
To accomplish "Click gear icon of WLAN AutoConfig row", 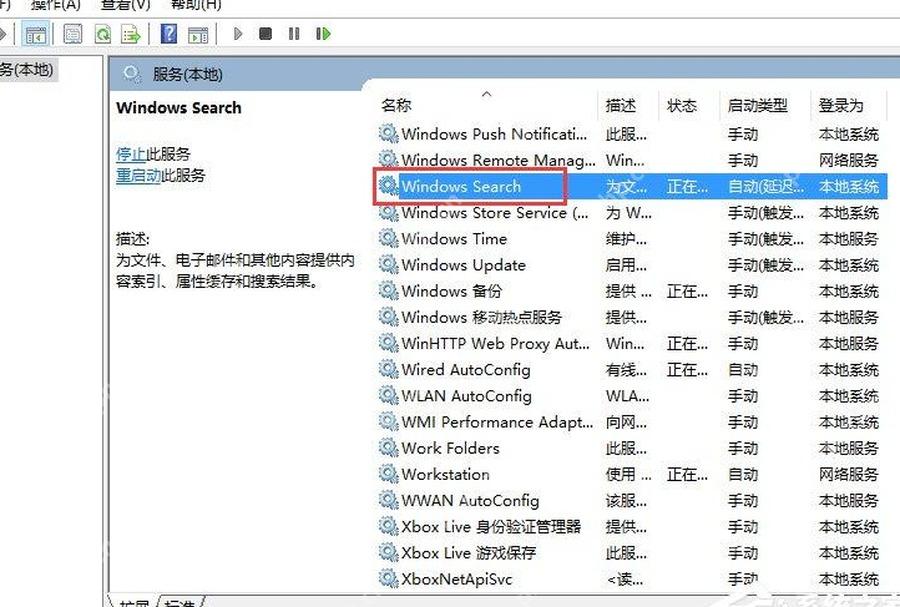I will click(x=389, y=395).
